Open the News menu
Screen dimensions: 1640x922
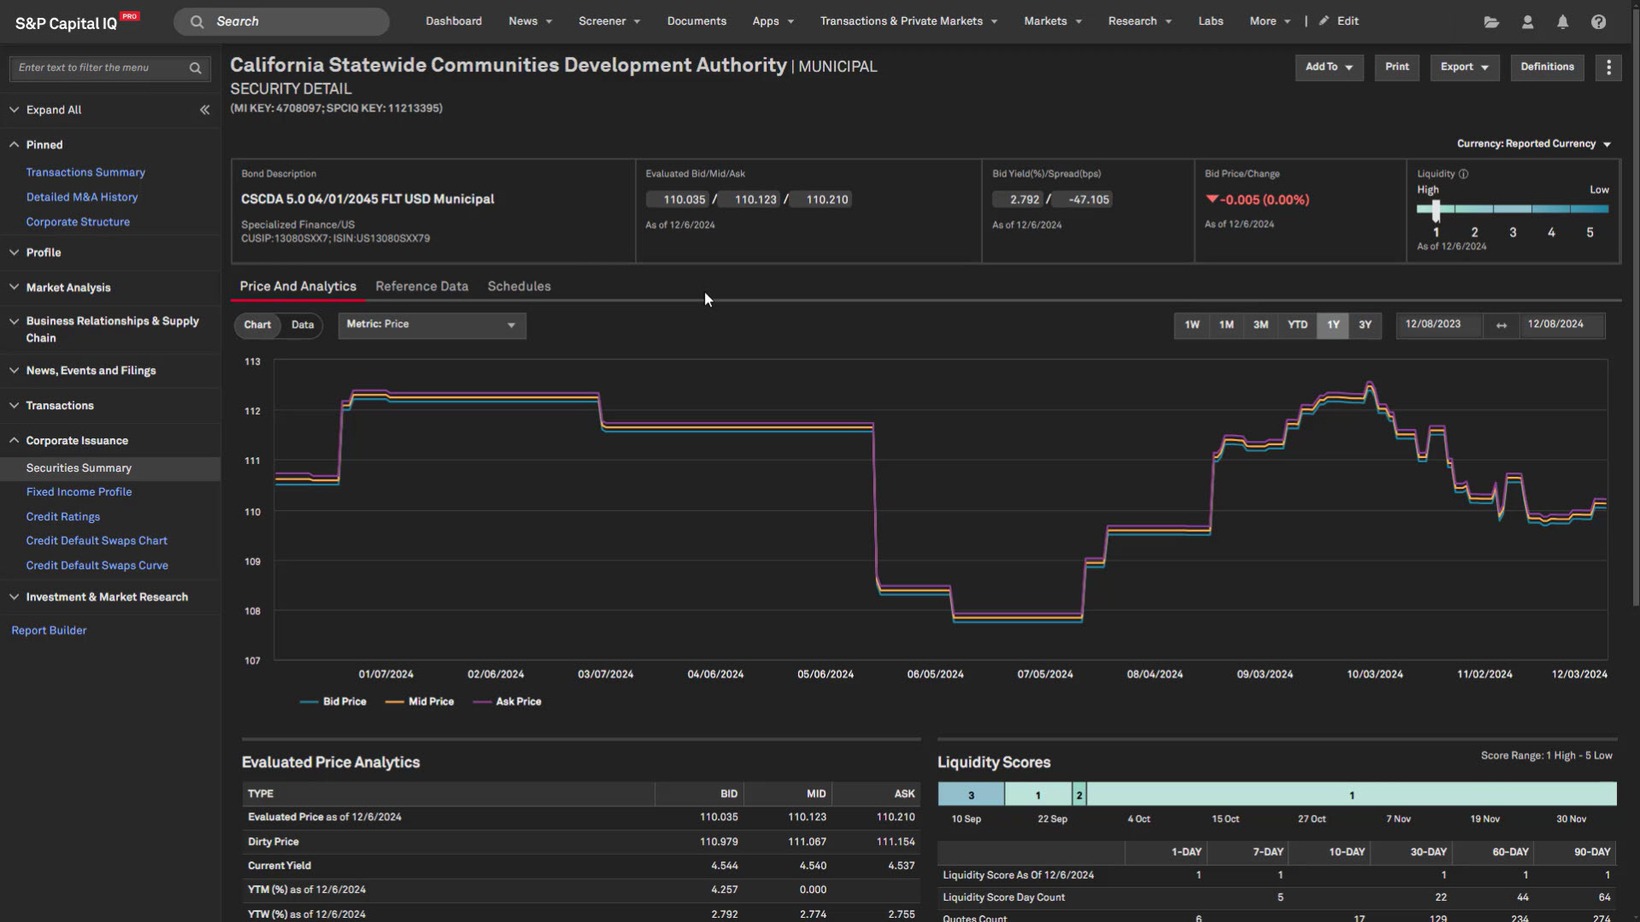pyautogui.click(x=530, y=21)
